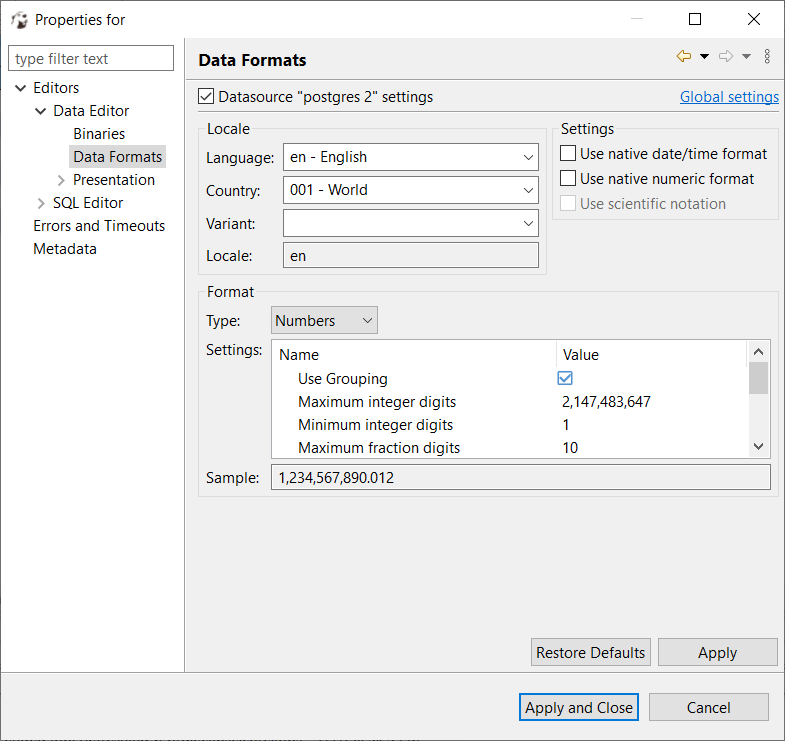The height and width of the screenshot is (741, 785).
Task: Open the Language combo box
Action: coord(411,157)
